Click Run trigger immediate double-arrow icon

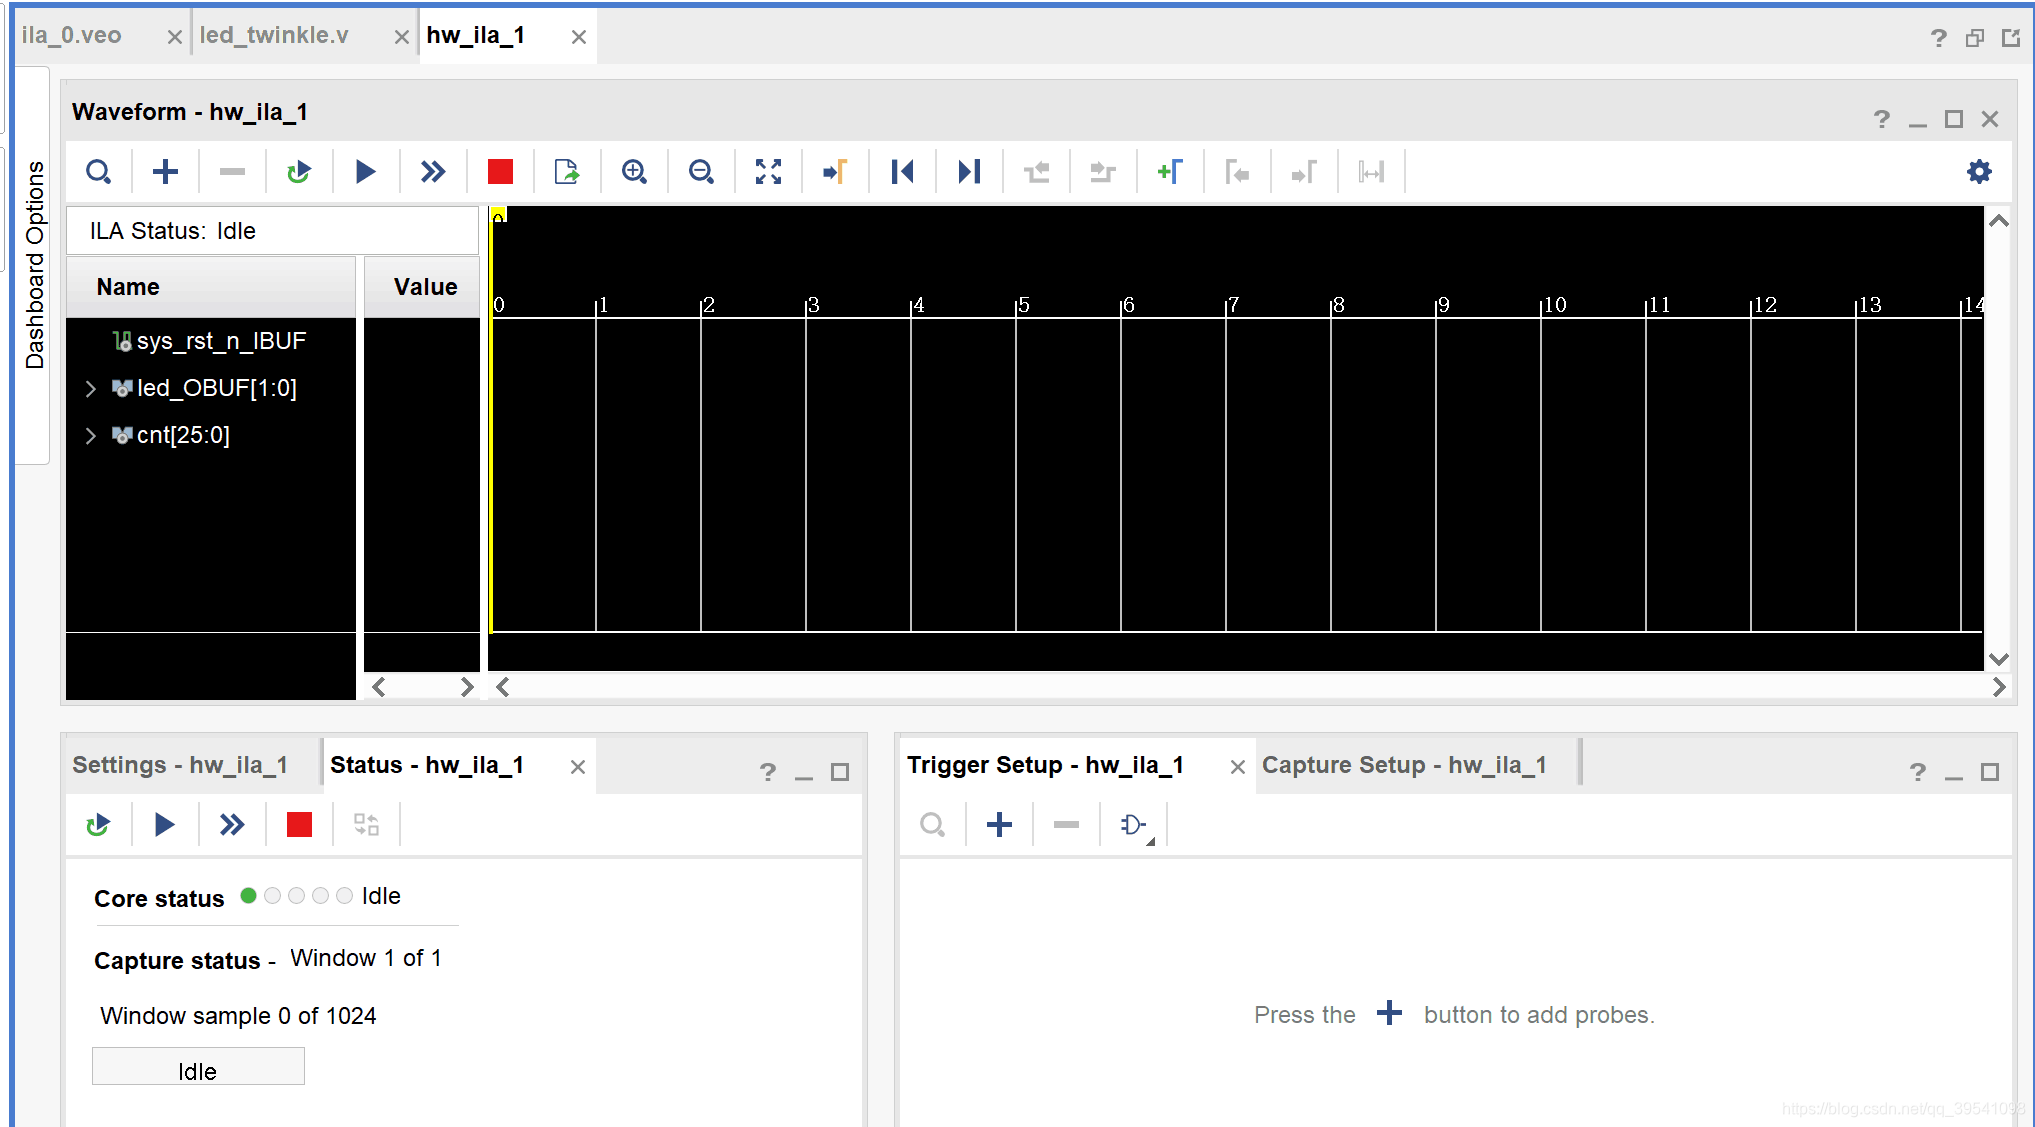pyautogui.click(x=432, y=172)
